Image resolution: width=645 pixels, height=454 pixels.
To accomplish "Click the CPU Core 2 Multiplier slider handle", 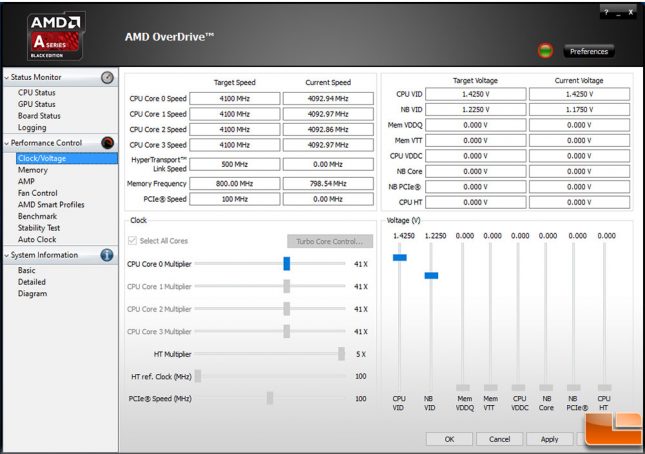I will pos(287,309).
